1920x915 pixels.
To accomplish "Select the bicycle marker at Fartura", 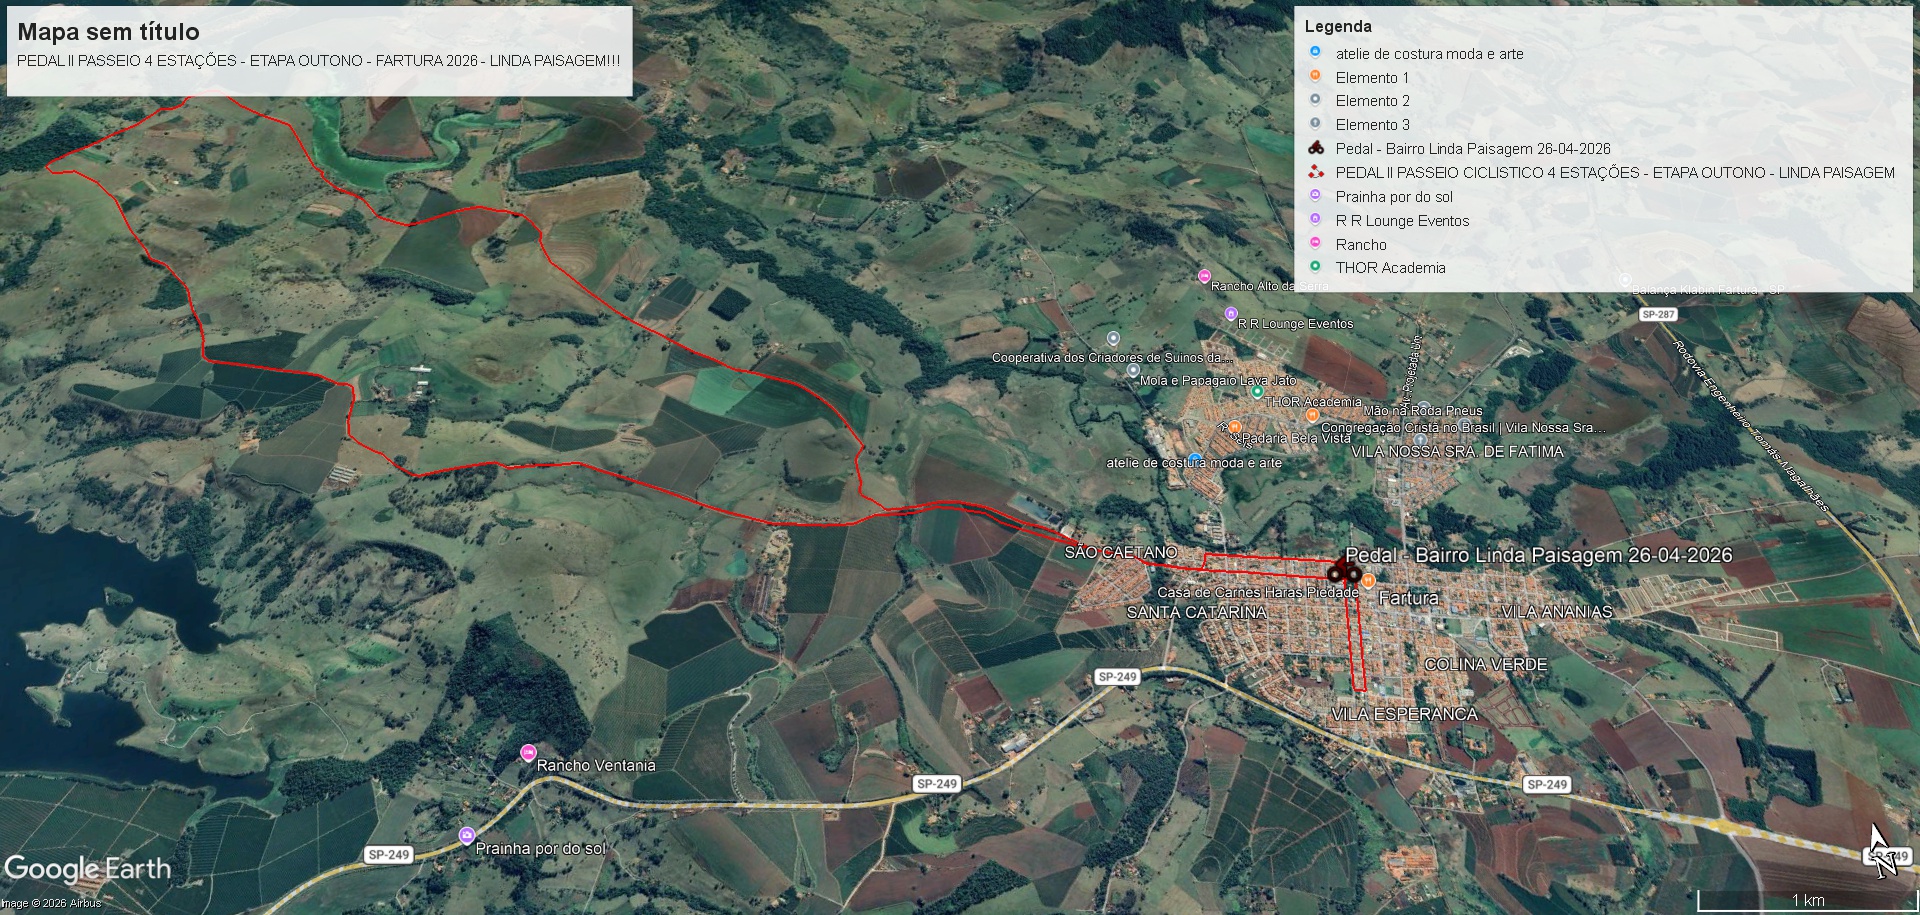I will point(1343,572).
